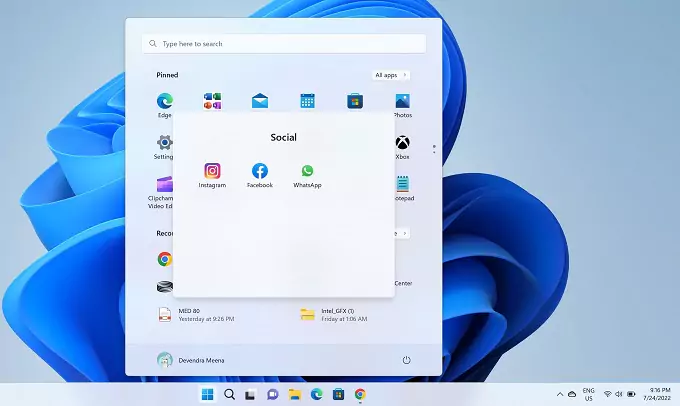Click the Start menu search box

(x=284, y=44)
